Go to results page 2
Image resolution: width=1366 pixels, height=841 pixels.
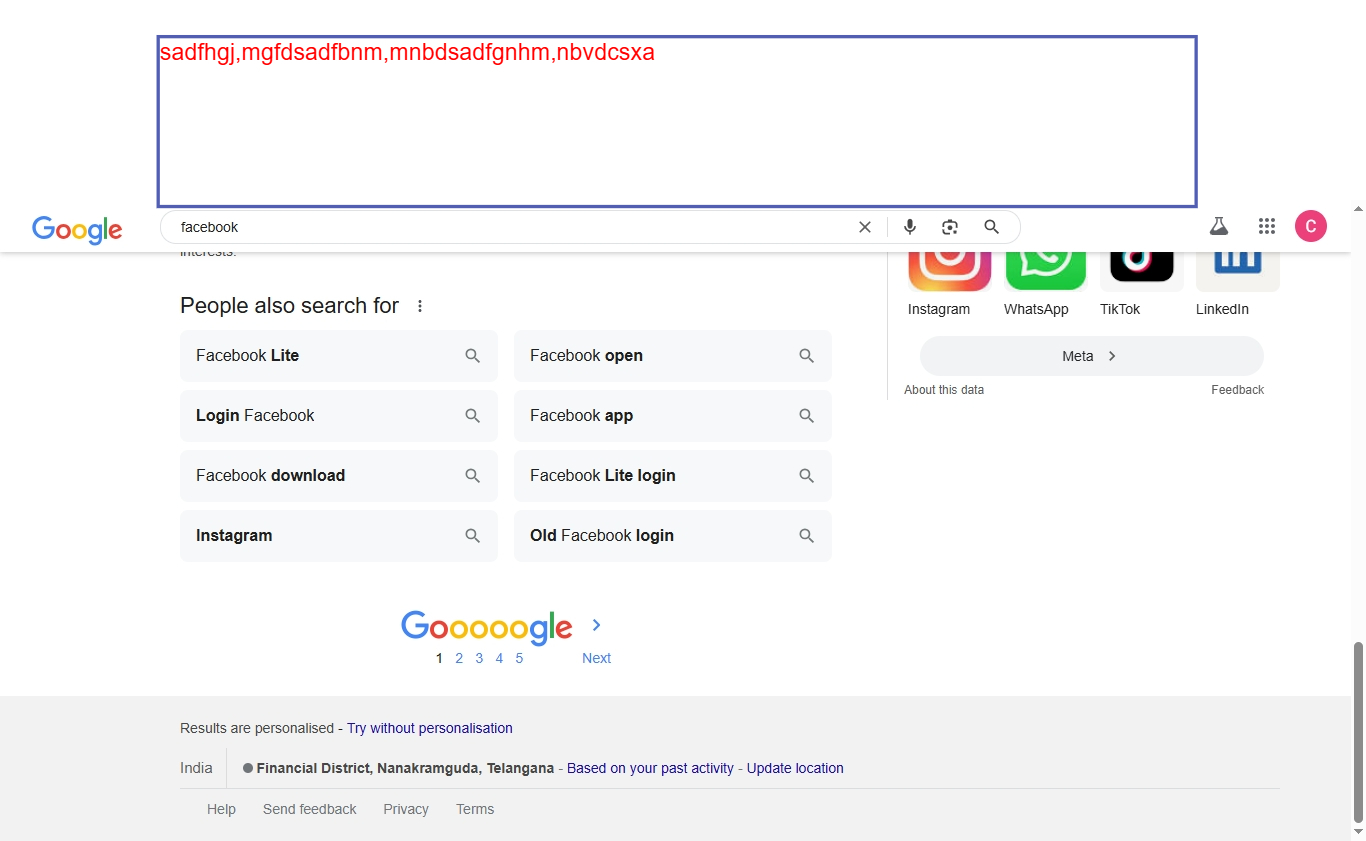click(459, 658)
